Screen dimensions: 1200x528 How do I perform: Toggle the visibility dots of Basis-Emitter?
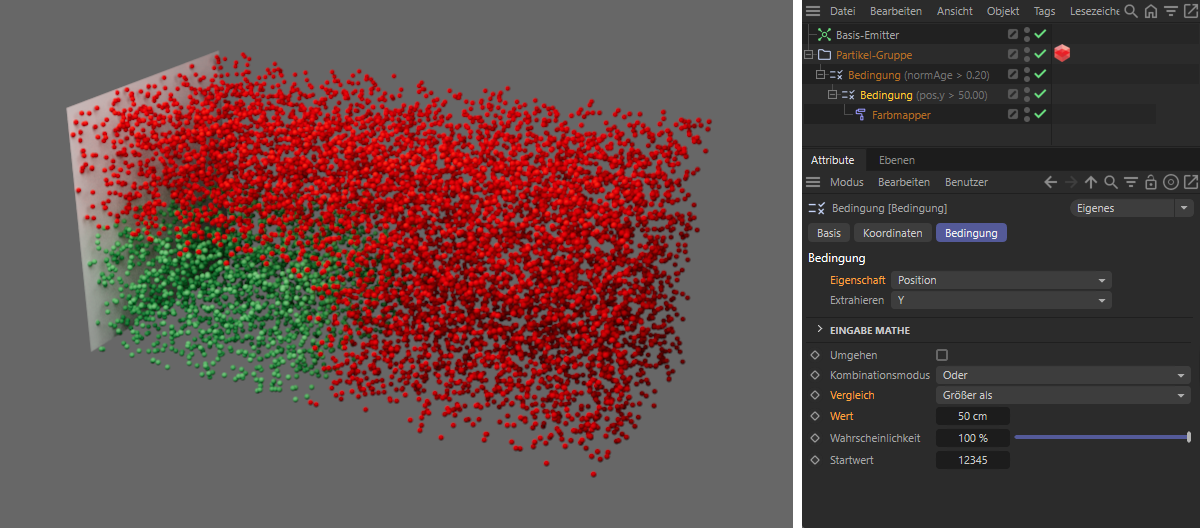tap(1027, 35)
